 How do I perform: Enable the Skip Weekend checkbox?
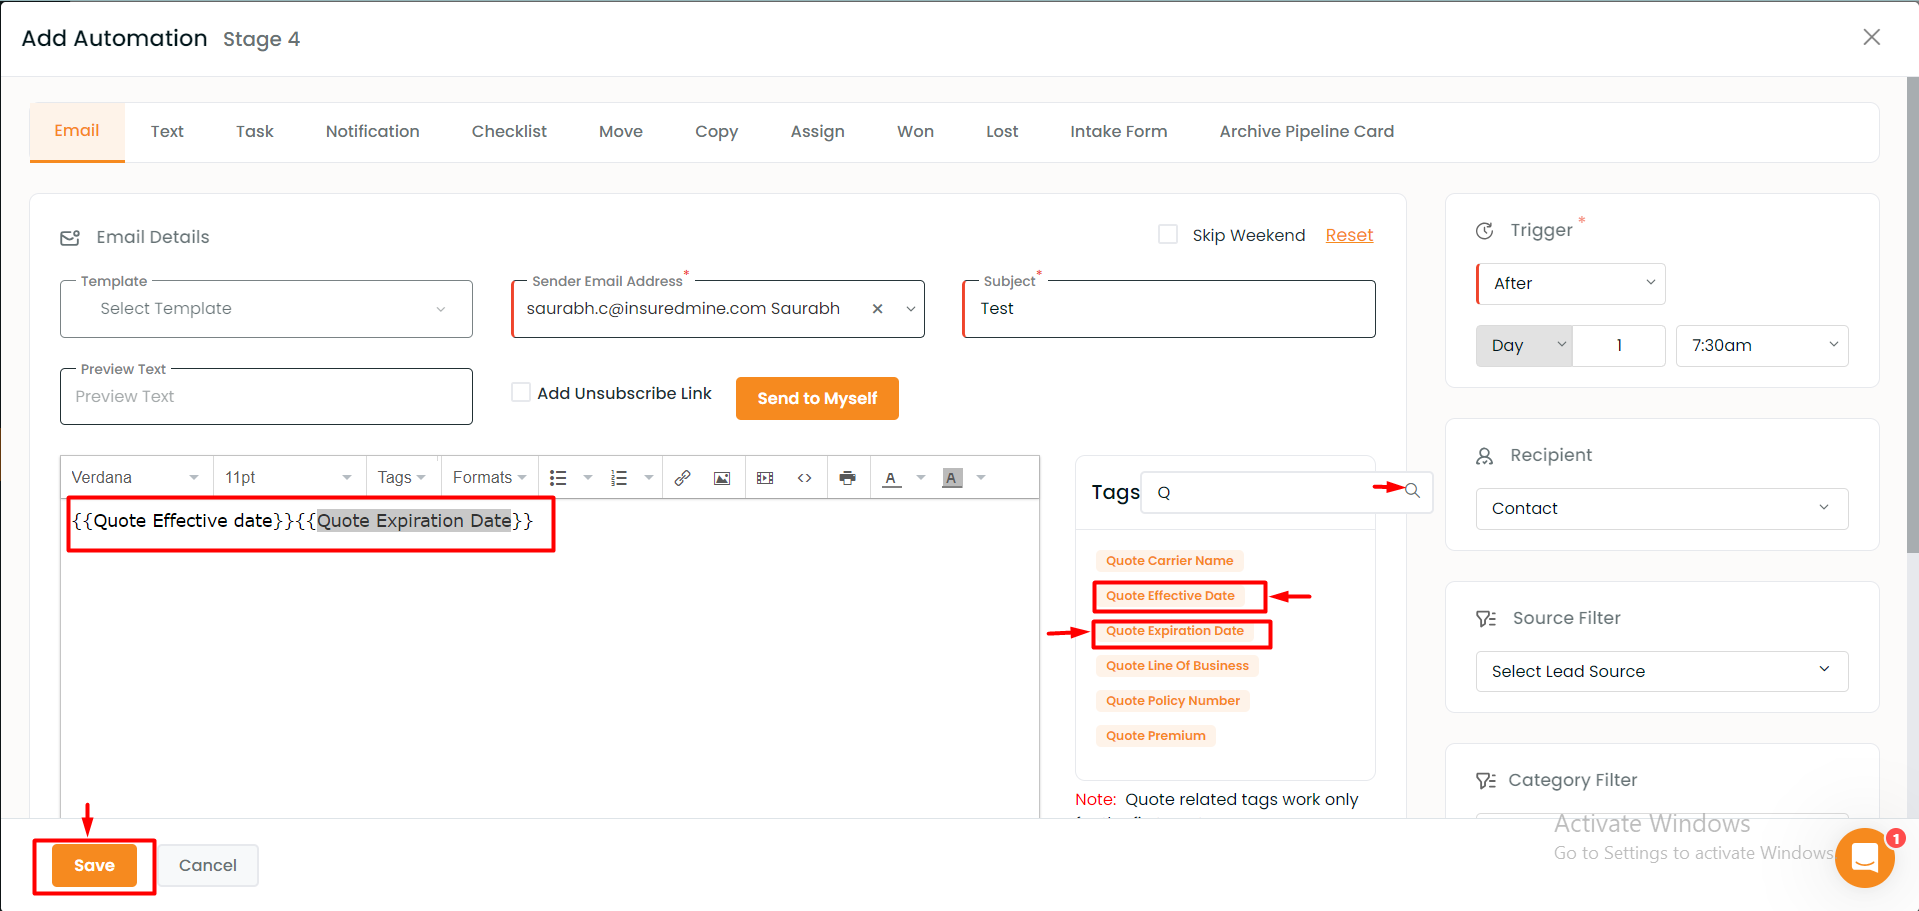1167,234
